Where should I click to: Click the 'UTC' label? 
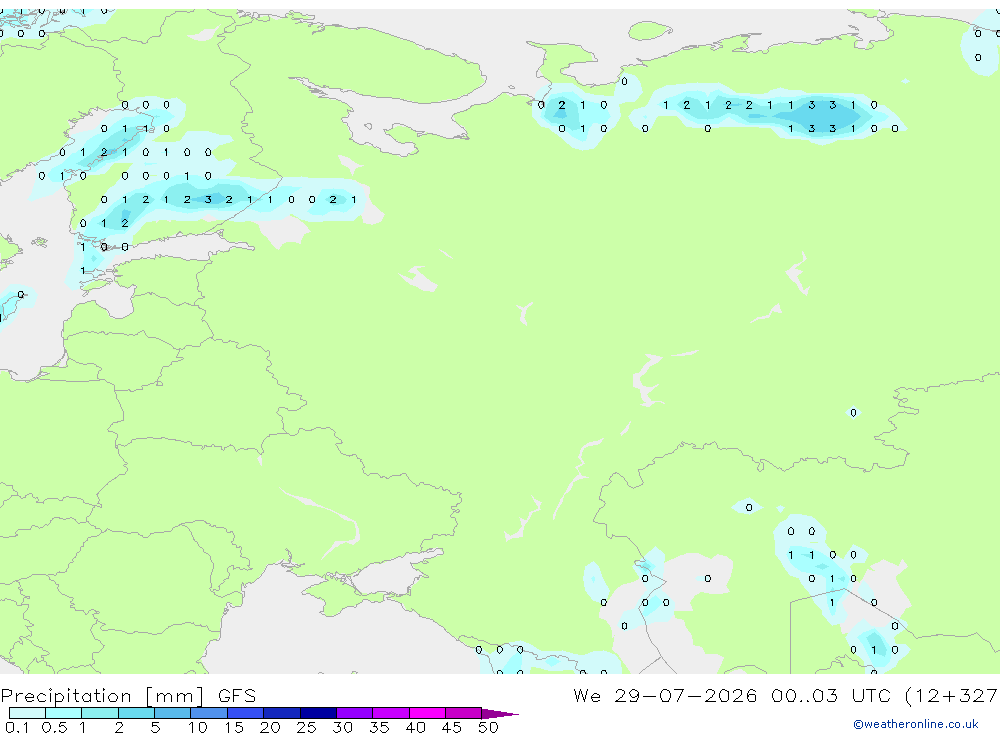(x=872, y=695)
